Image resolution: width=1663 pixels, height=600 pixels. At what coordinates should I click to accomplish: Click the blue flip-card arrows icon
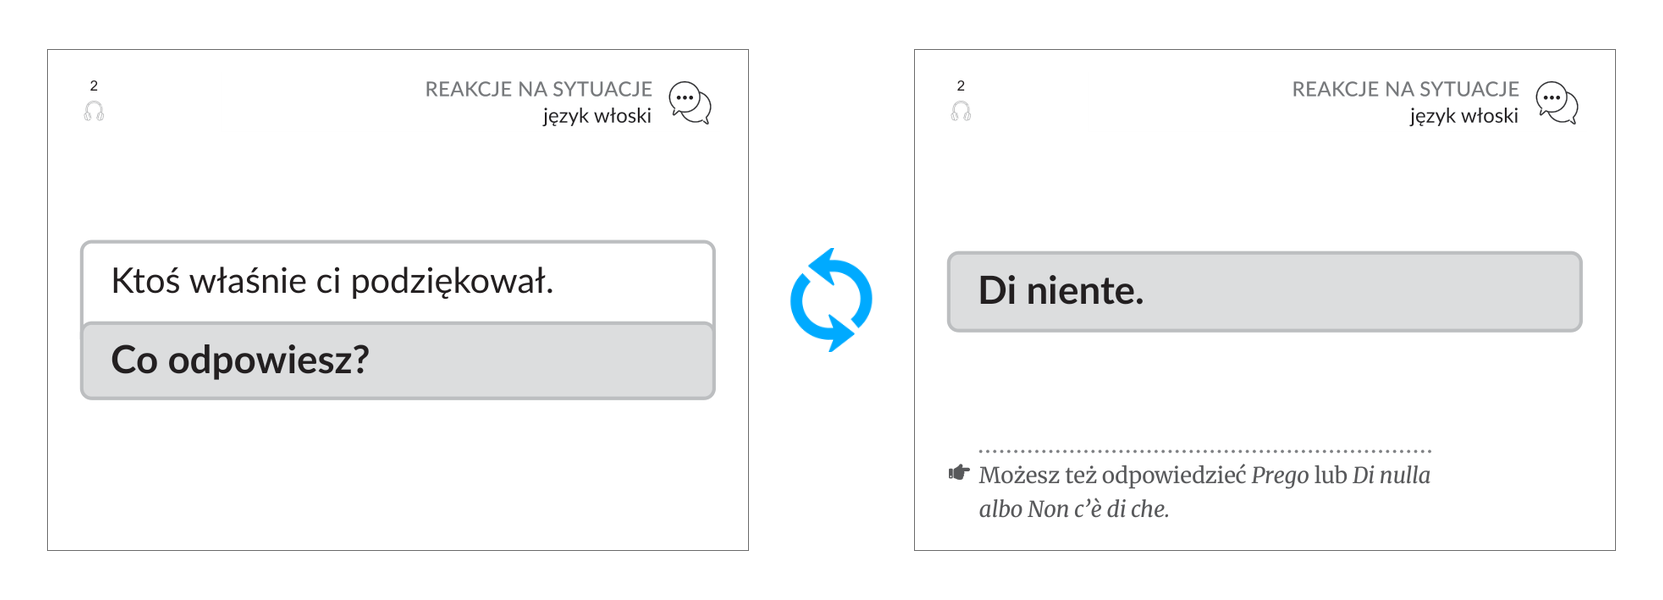pos(831,300)
